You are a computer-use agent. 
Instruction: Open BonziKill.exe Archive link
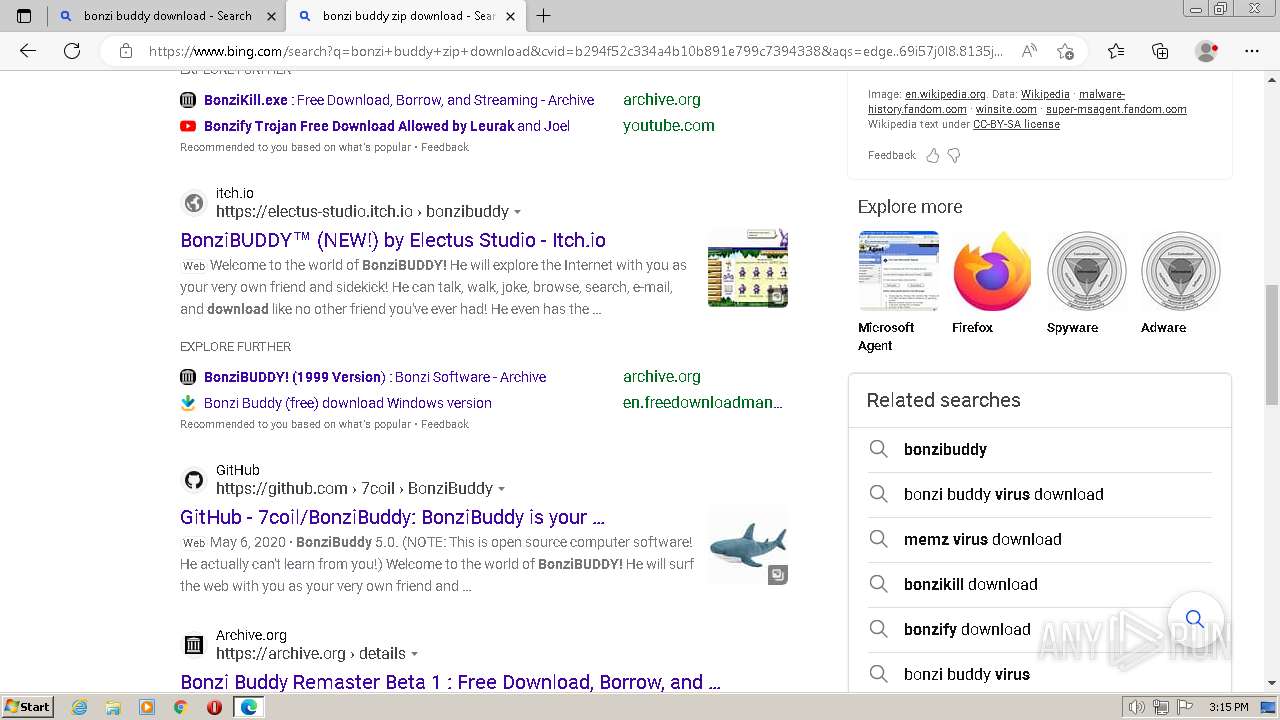click(x=399, y=100)
